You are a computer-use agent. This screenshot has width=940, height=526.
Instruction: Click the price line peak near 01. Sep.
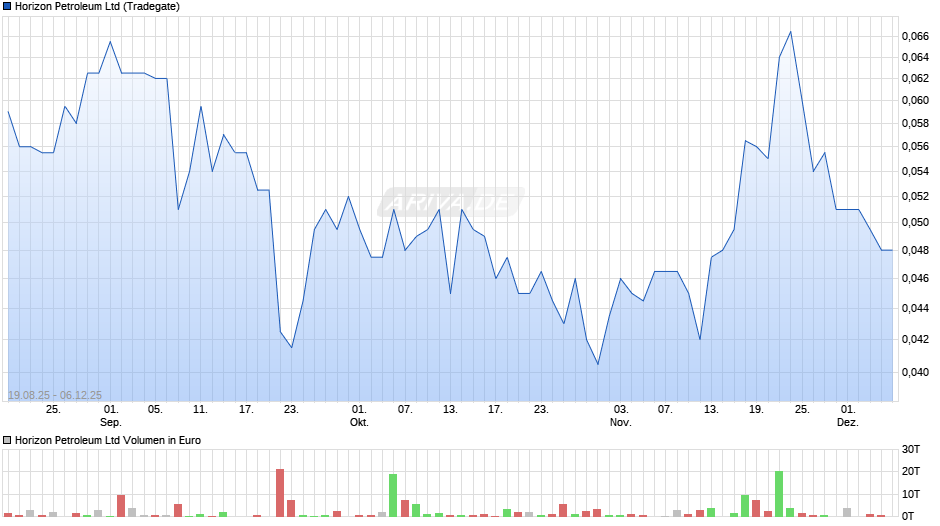pyautogui.click(x=110, y=41)
